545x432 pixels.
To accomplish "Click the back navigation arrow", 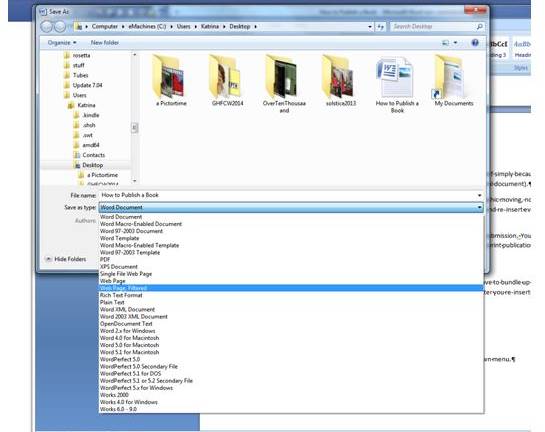I will tap(47, 26).
